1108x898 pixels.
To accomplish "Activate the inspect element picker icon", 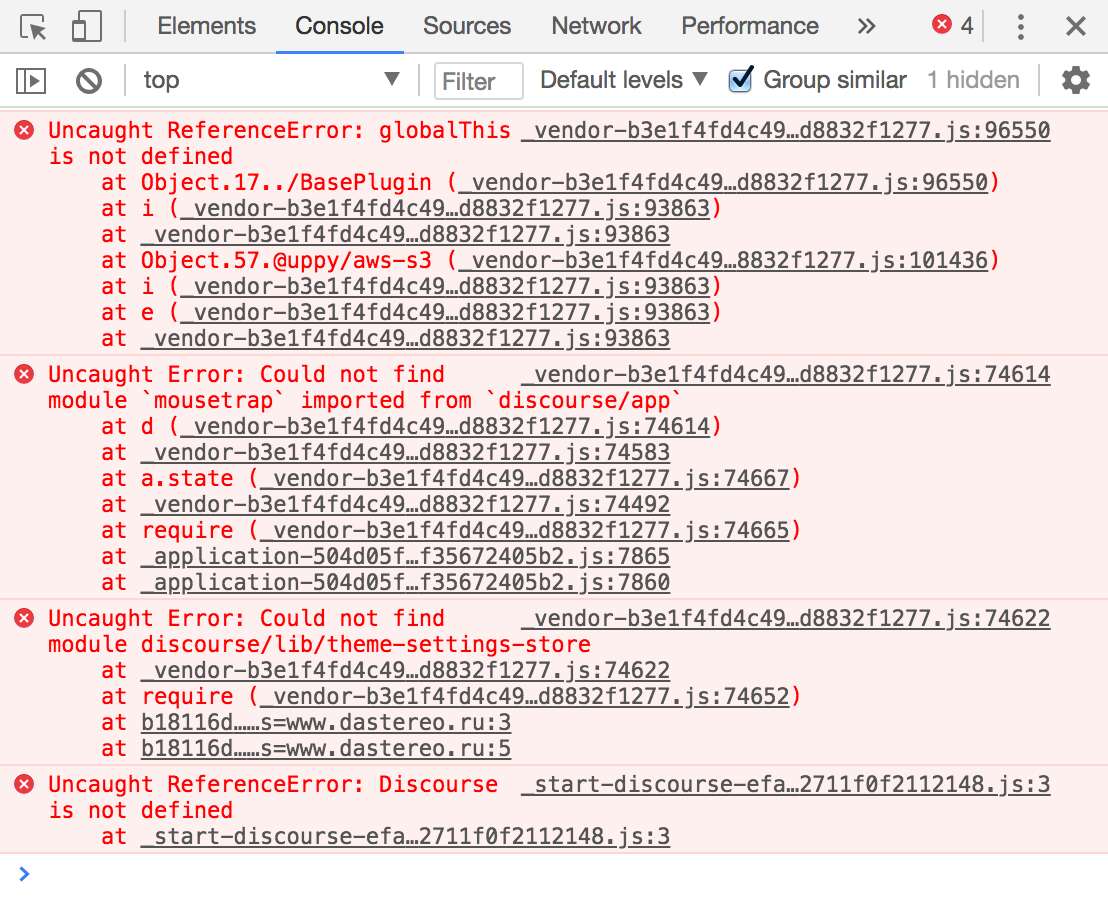I will 34,27.
